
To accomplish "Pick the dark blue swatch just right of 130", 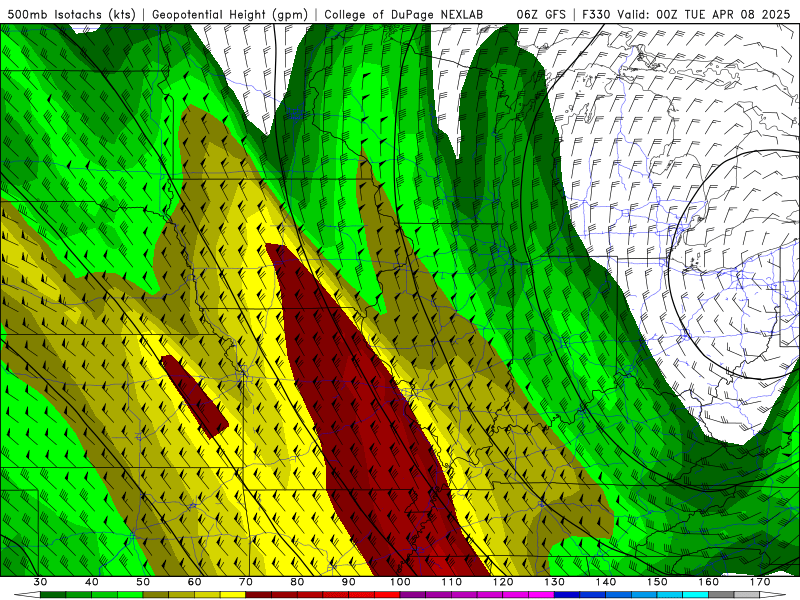I will click(x=567, y=596).
